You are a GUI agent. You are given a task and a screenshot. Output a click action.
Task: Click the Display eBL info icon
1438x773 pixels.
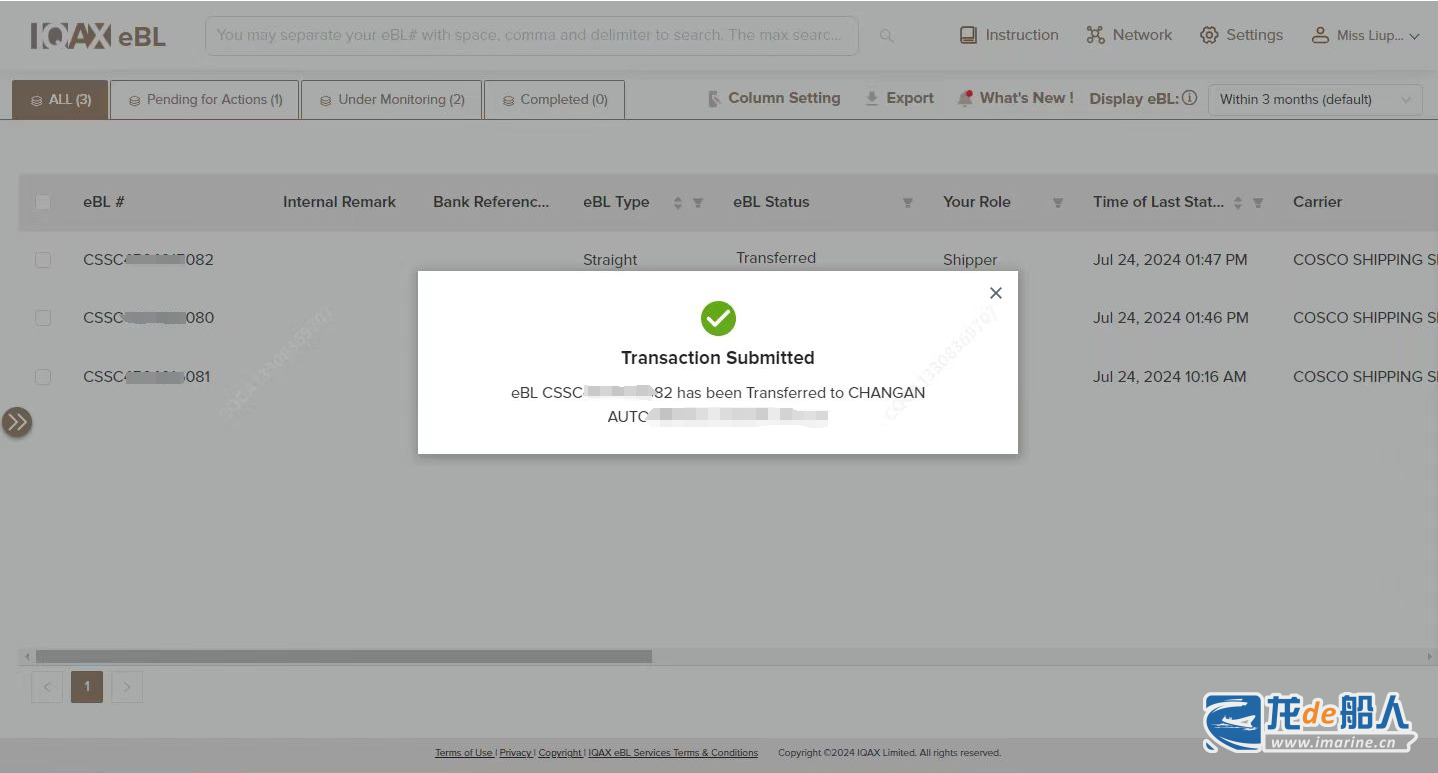(x=1189, y=98)
